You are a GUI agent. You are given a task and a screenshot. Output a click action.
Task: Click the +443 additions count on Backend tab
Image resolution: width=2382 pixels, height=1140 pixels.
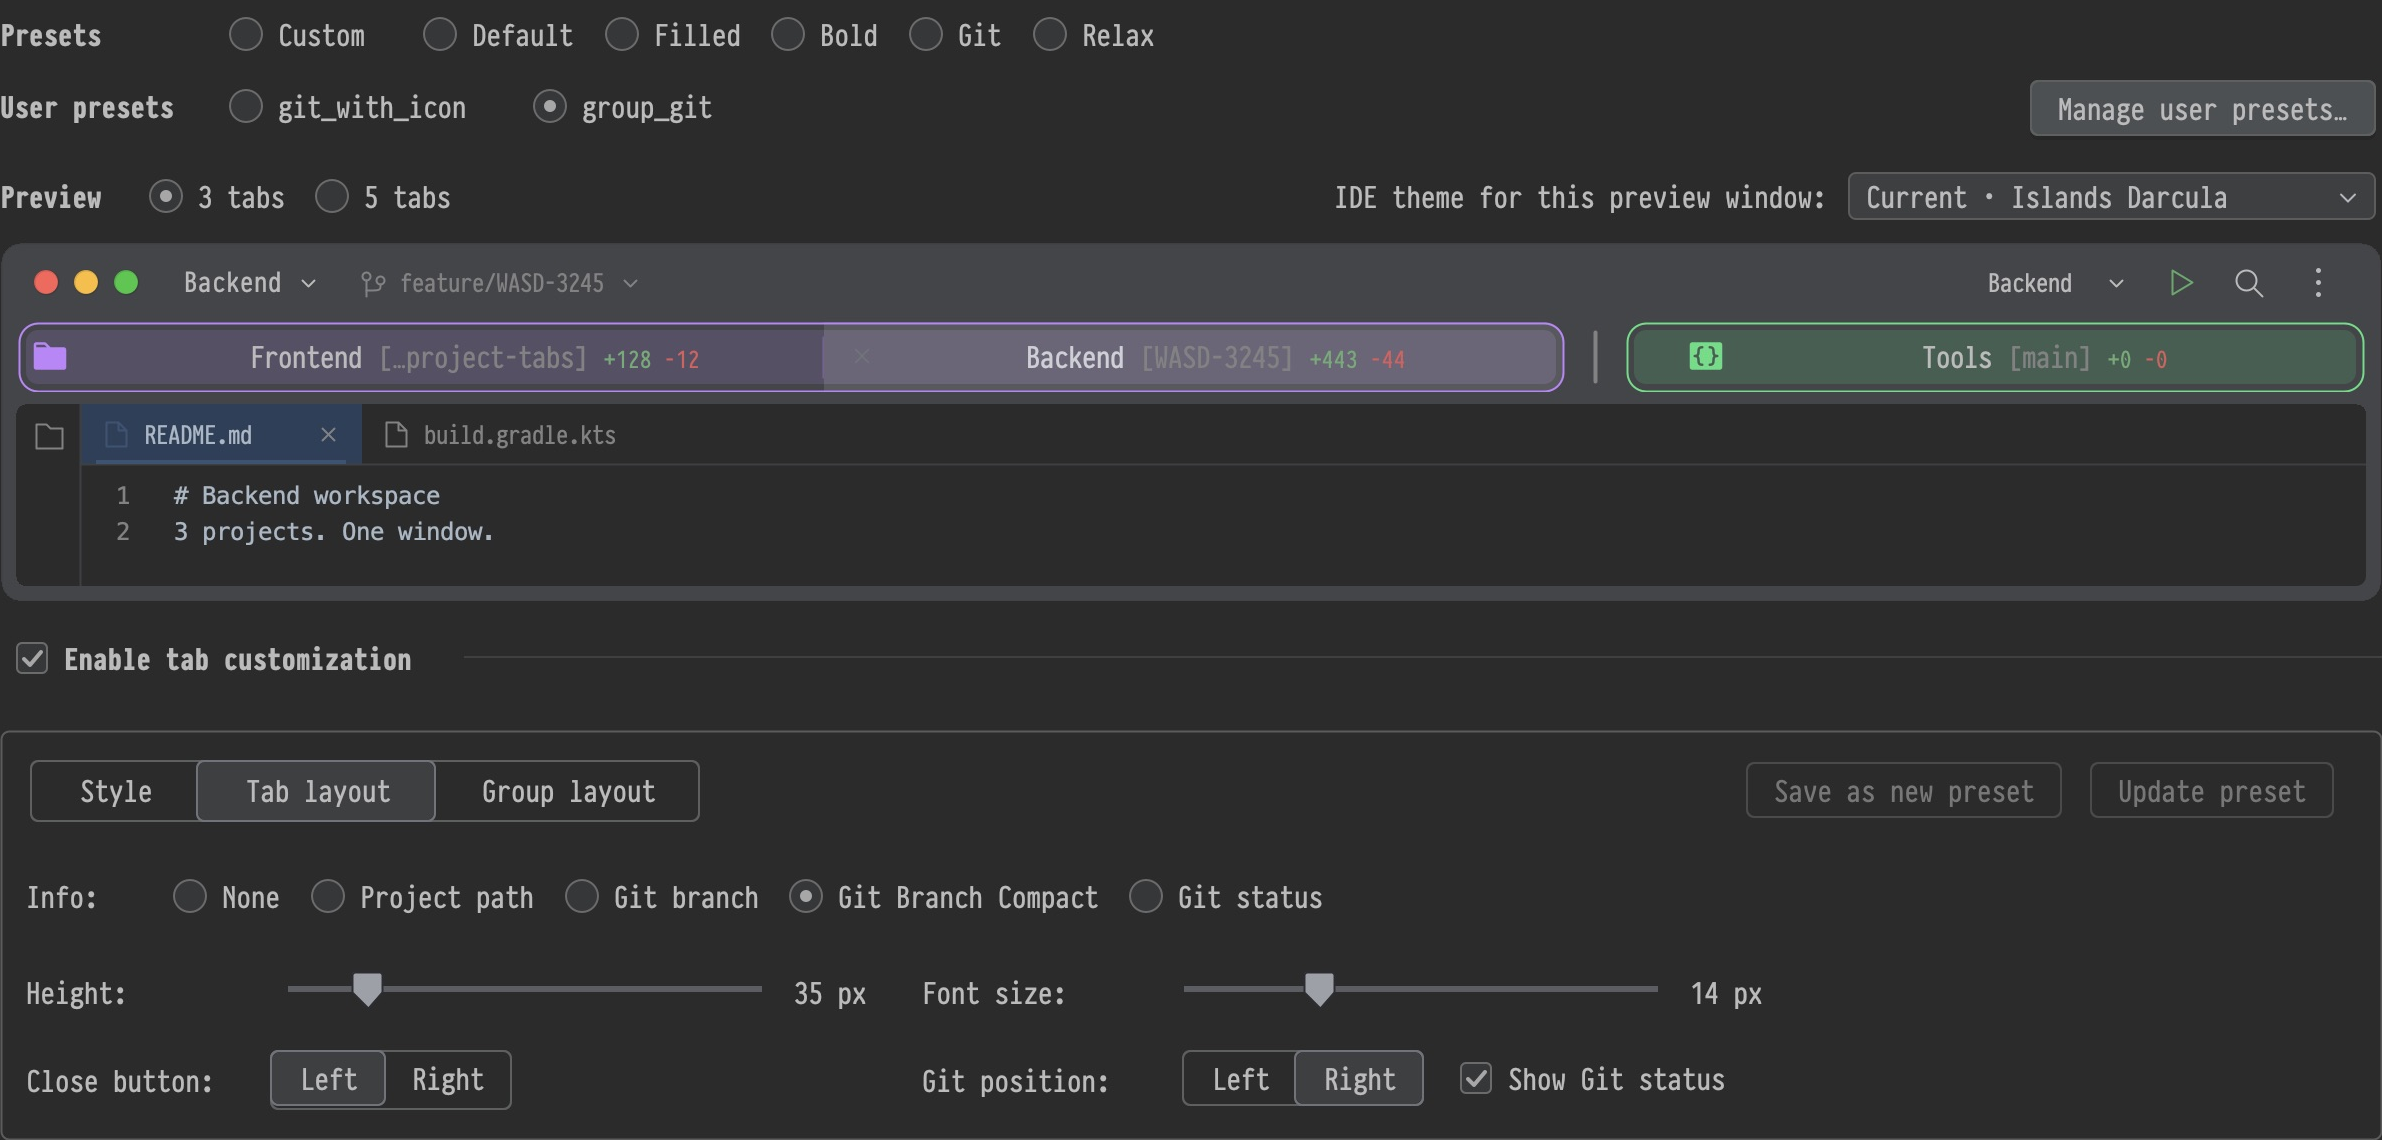point(1333,359)
